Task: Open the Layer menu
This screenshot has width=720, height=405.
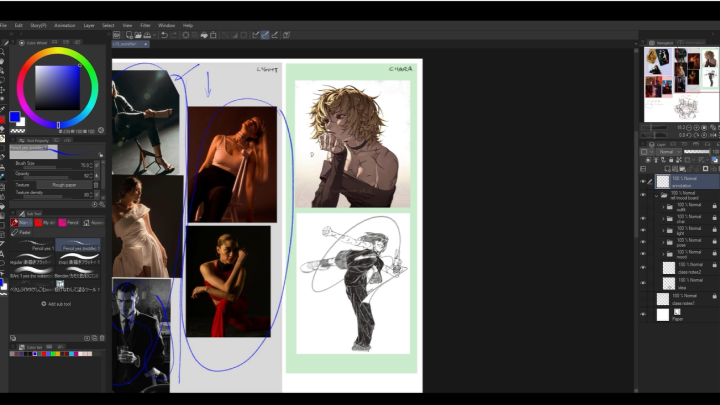Action: pyautogui.click(x=89, y=25)
